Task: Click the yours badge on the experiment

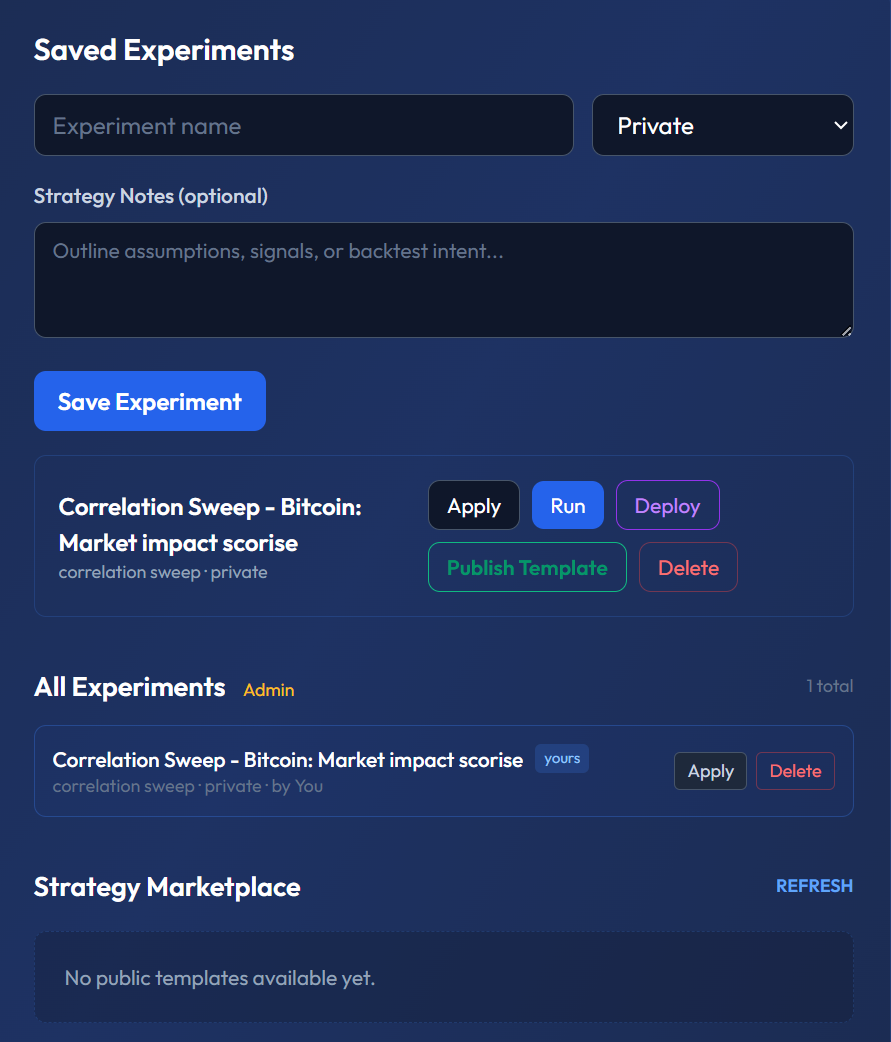Action: pos(561,758)
